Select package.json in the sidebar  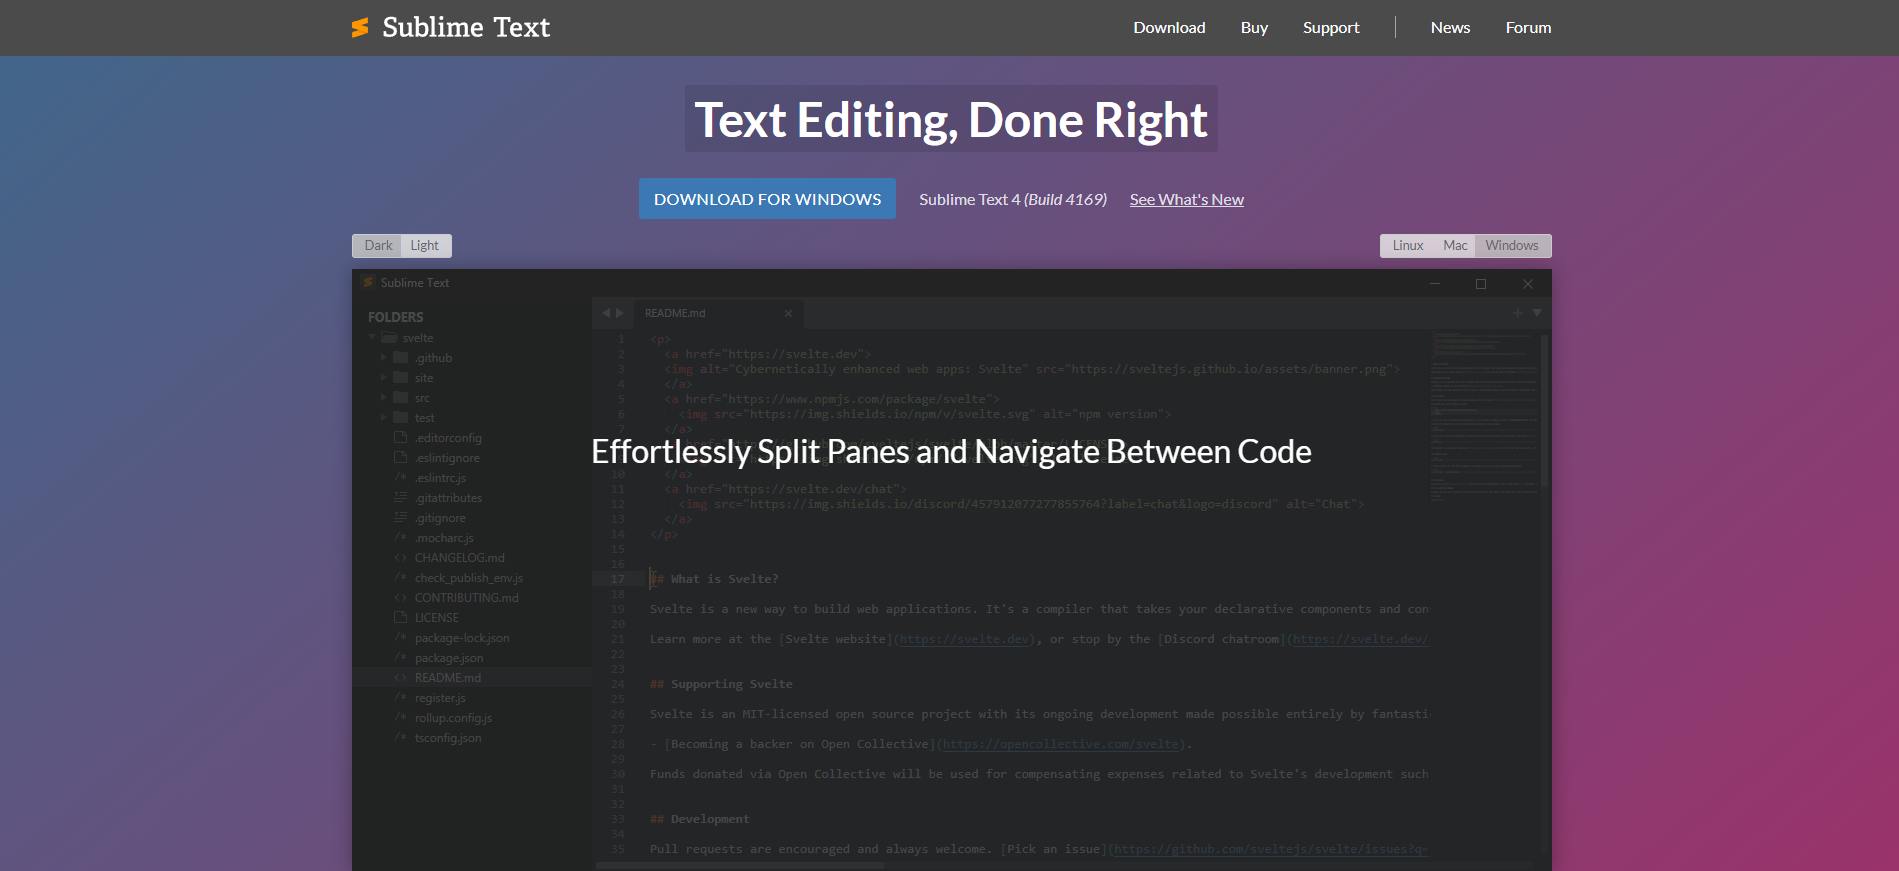tap(449, 658)
